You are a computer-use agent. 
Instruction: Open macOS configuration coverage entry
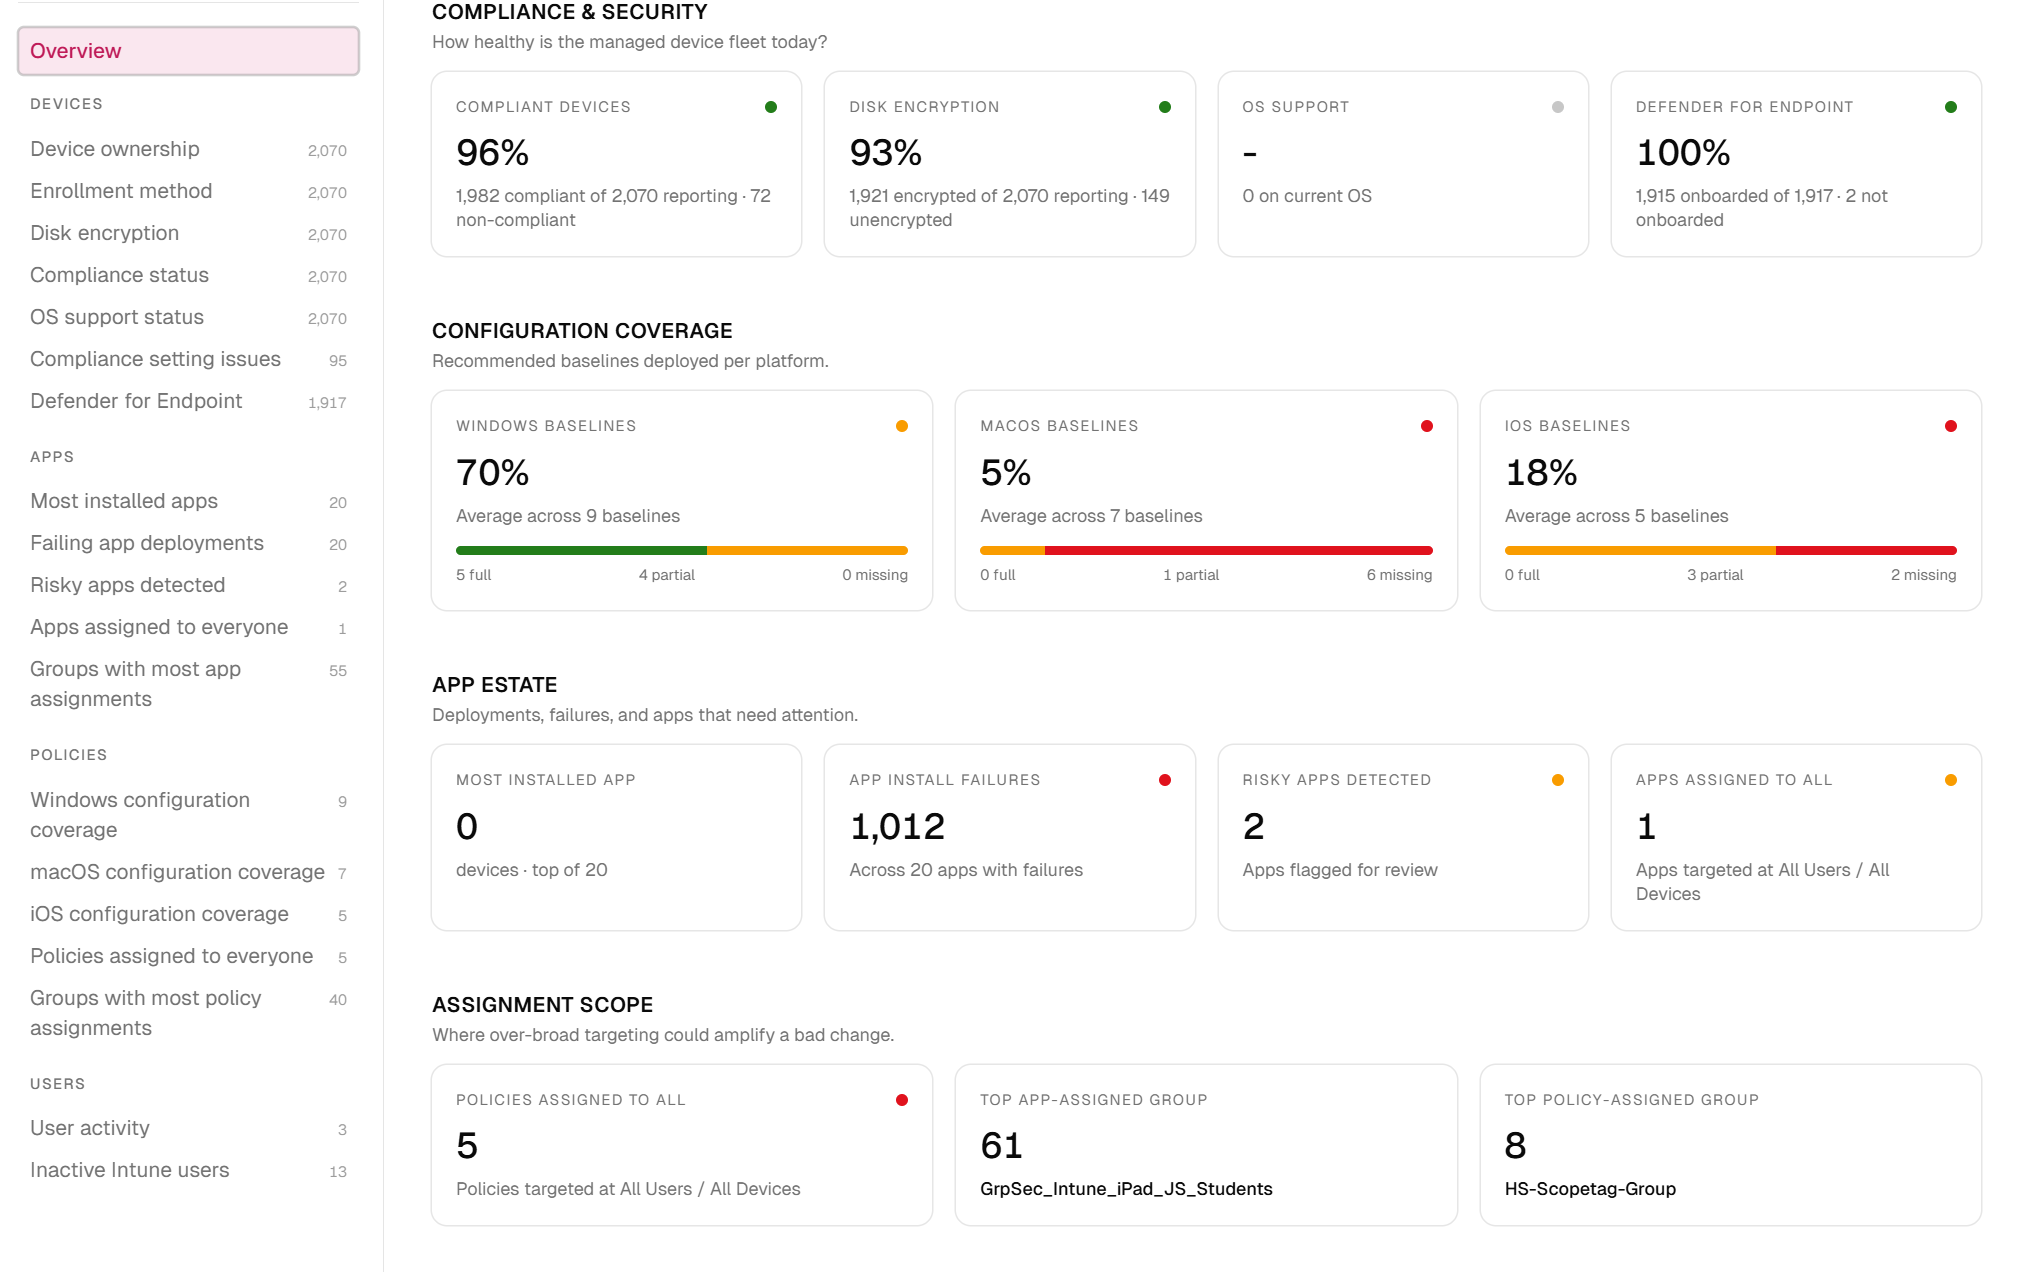[x=188, y=872]
